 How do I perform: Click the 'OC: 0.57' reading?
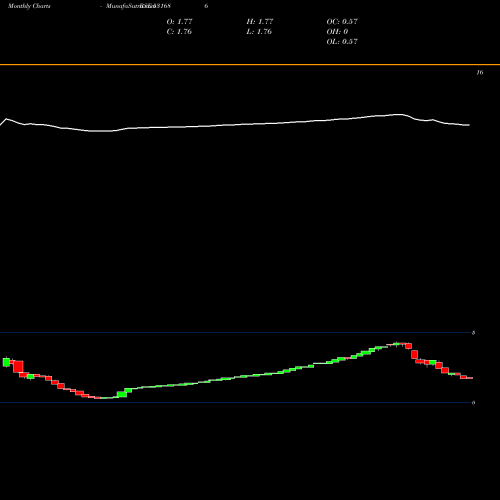(x=342, y=21)
